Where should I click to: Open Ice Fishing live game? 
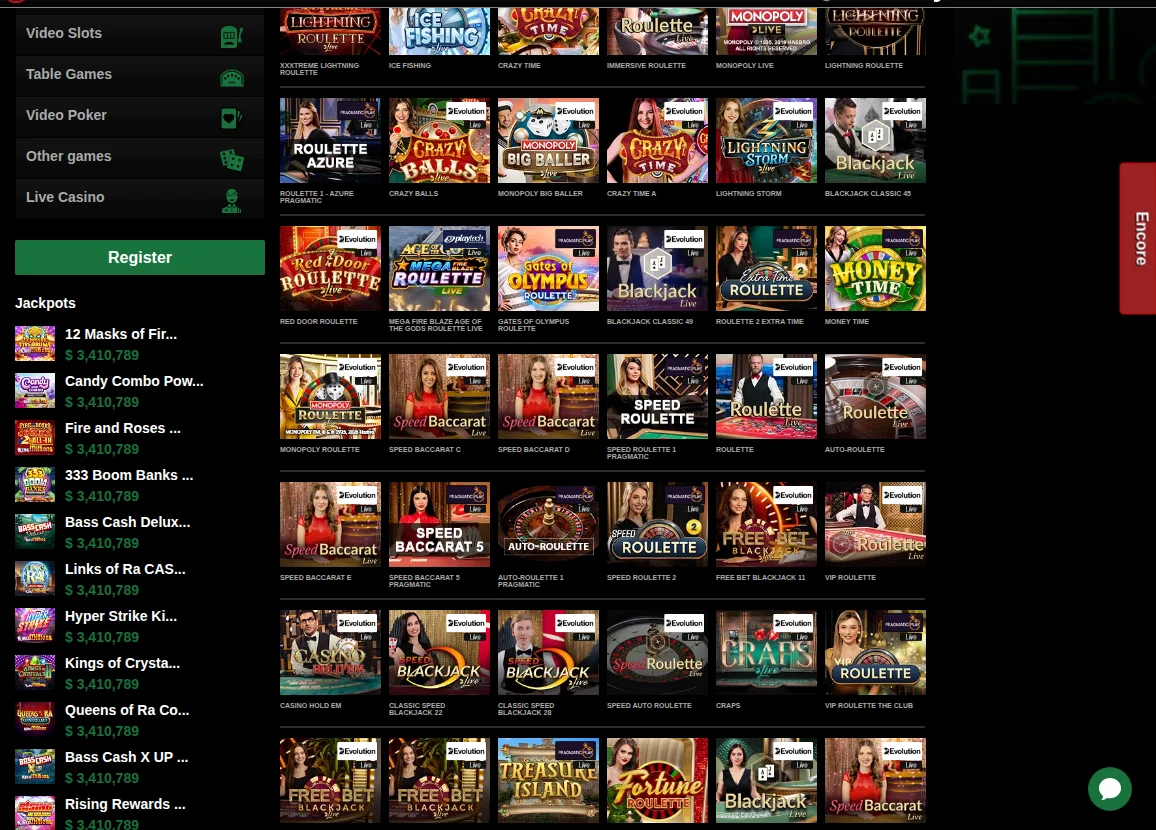click(x=439, y=32)
